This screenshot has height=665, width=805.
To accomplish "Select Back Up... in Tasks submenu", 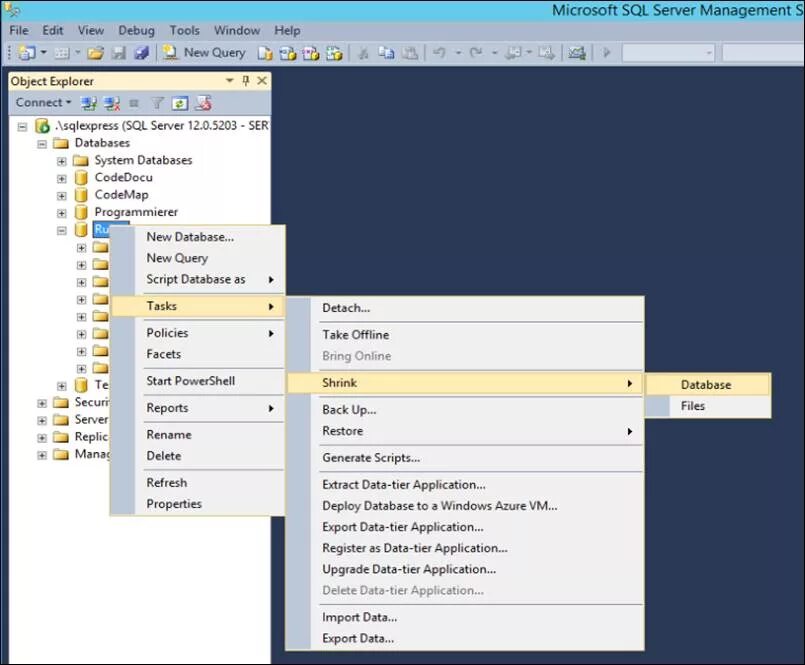I will [x=465, y=410].
